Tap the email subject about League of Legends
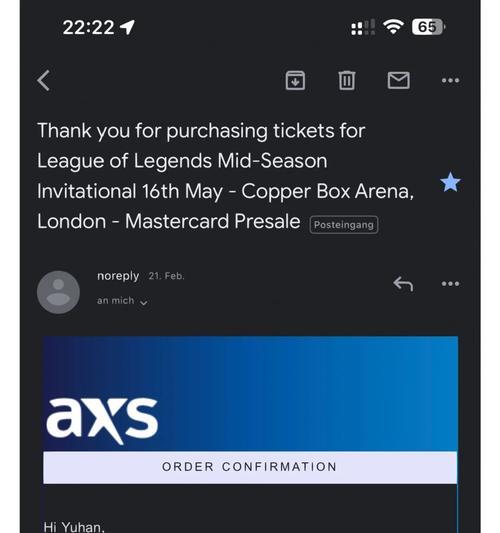This screenshot has width=500, height=533. (x=225, y=176)
